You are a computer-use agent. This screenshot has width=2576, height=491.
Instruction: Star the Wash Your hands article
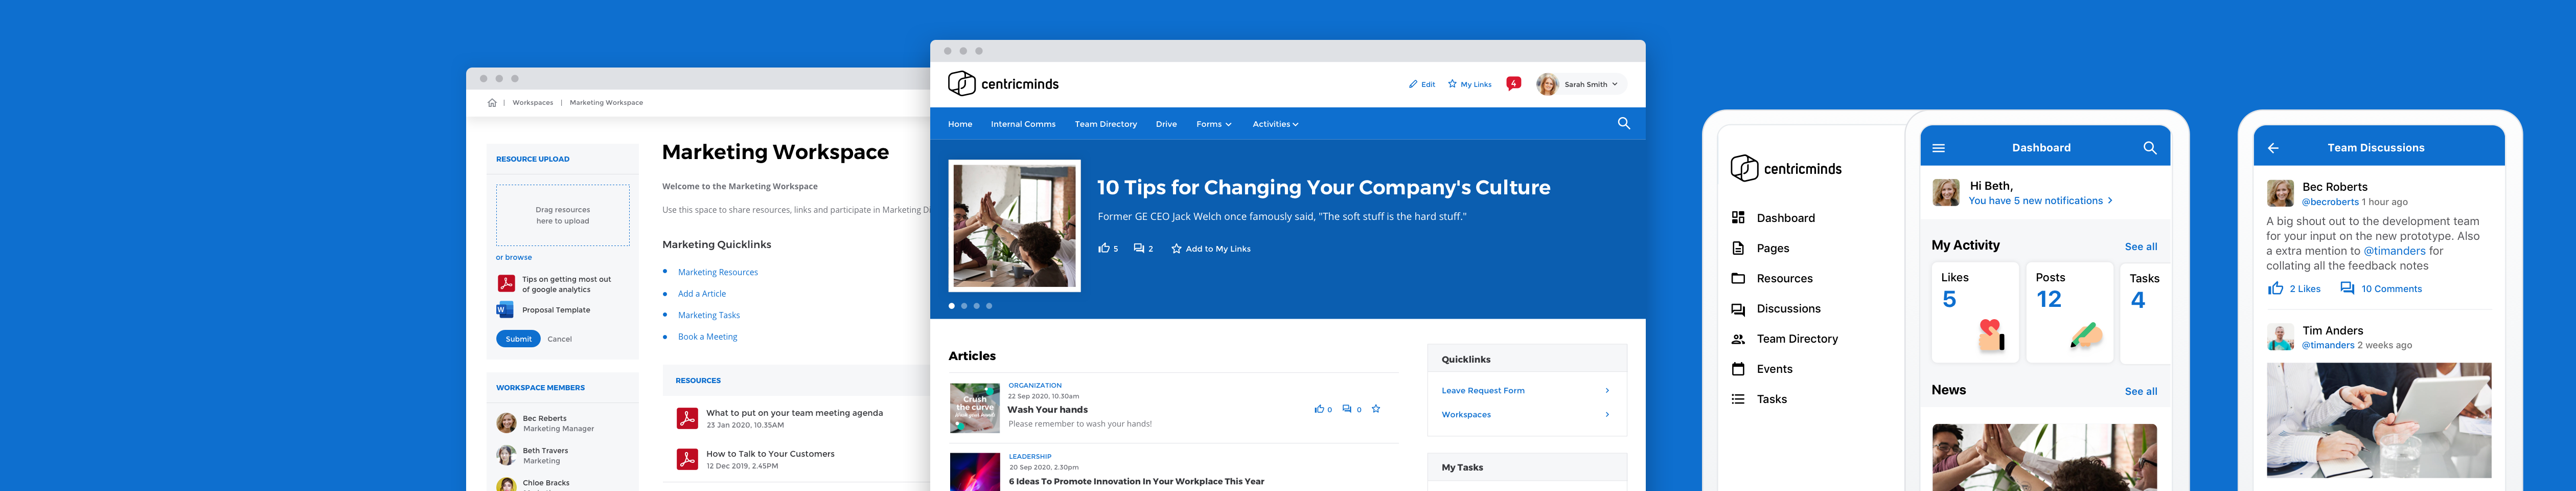(1376, 409)
